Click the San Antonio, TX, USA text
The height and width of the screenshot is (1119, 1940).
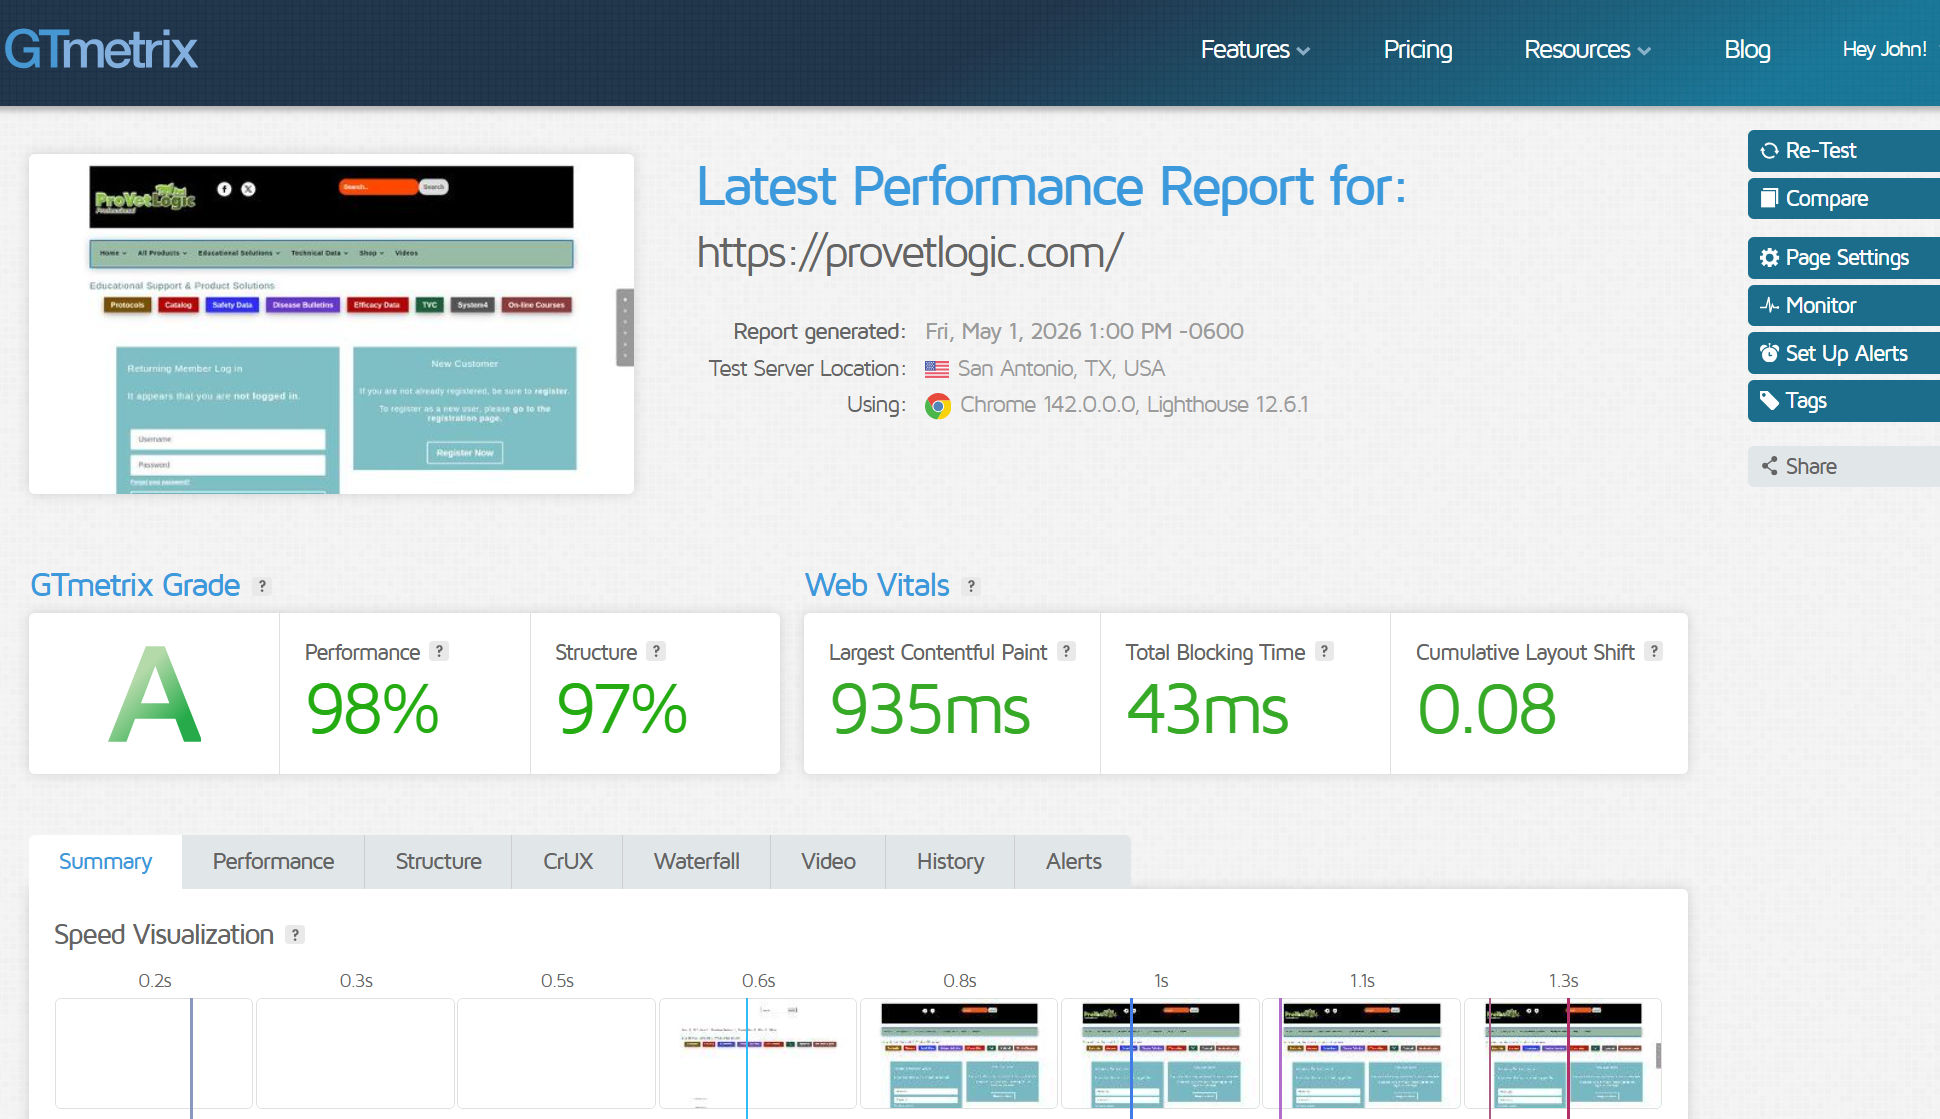[x=1061, y=369]
